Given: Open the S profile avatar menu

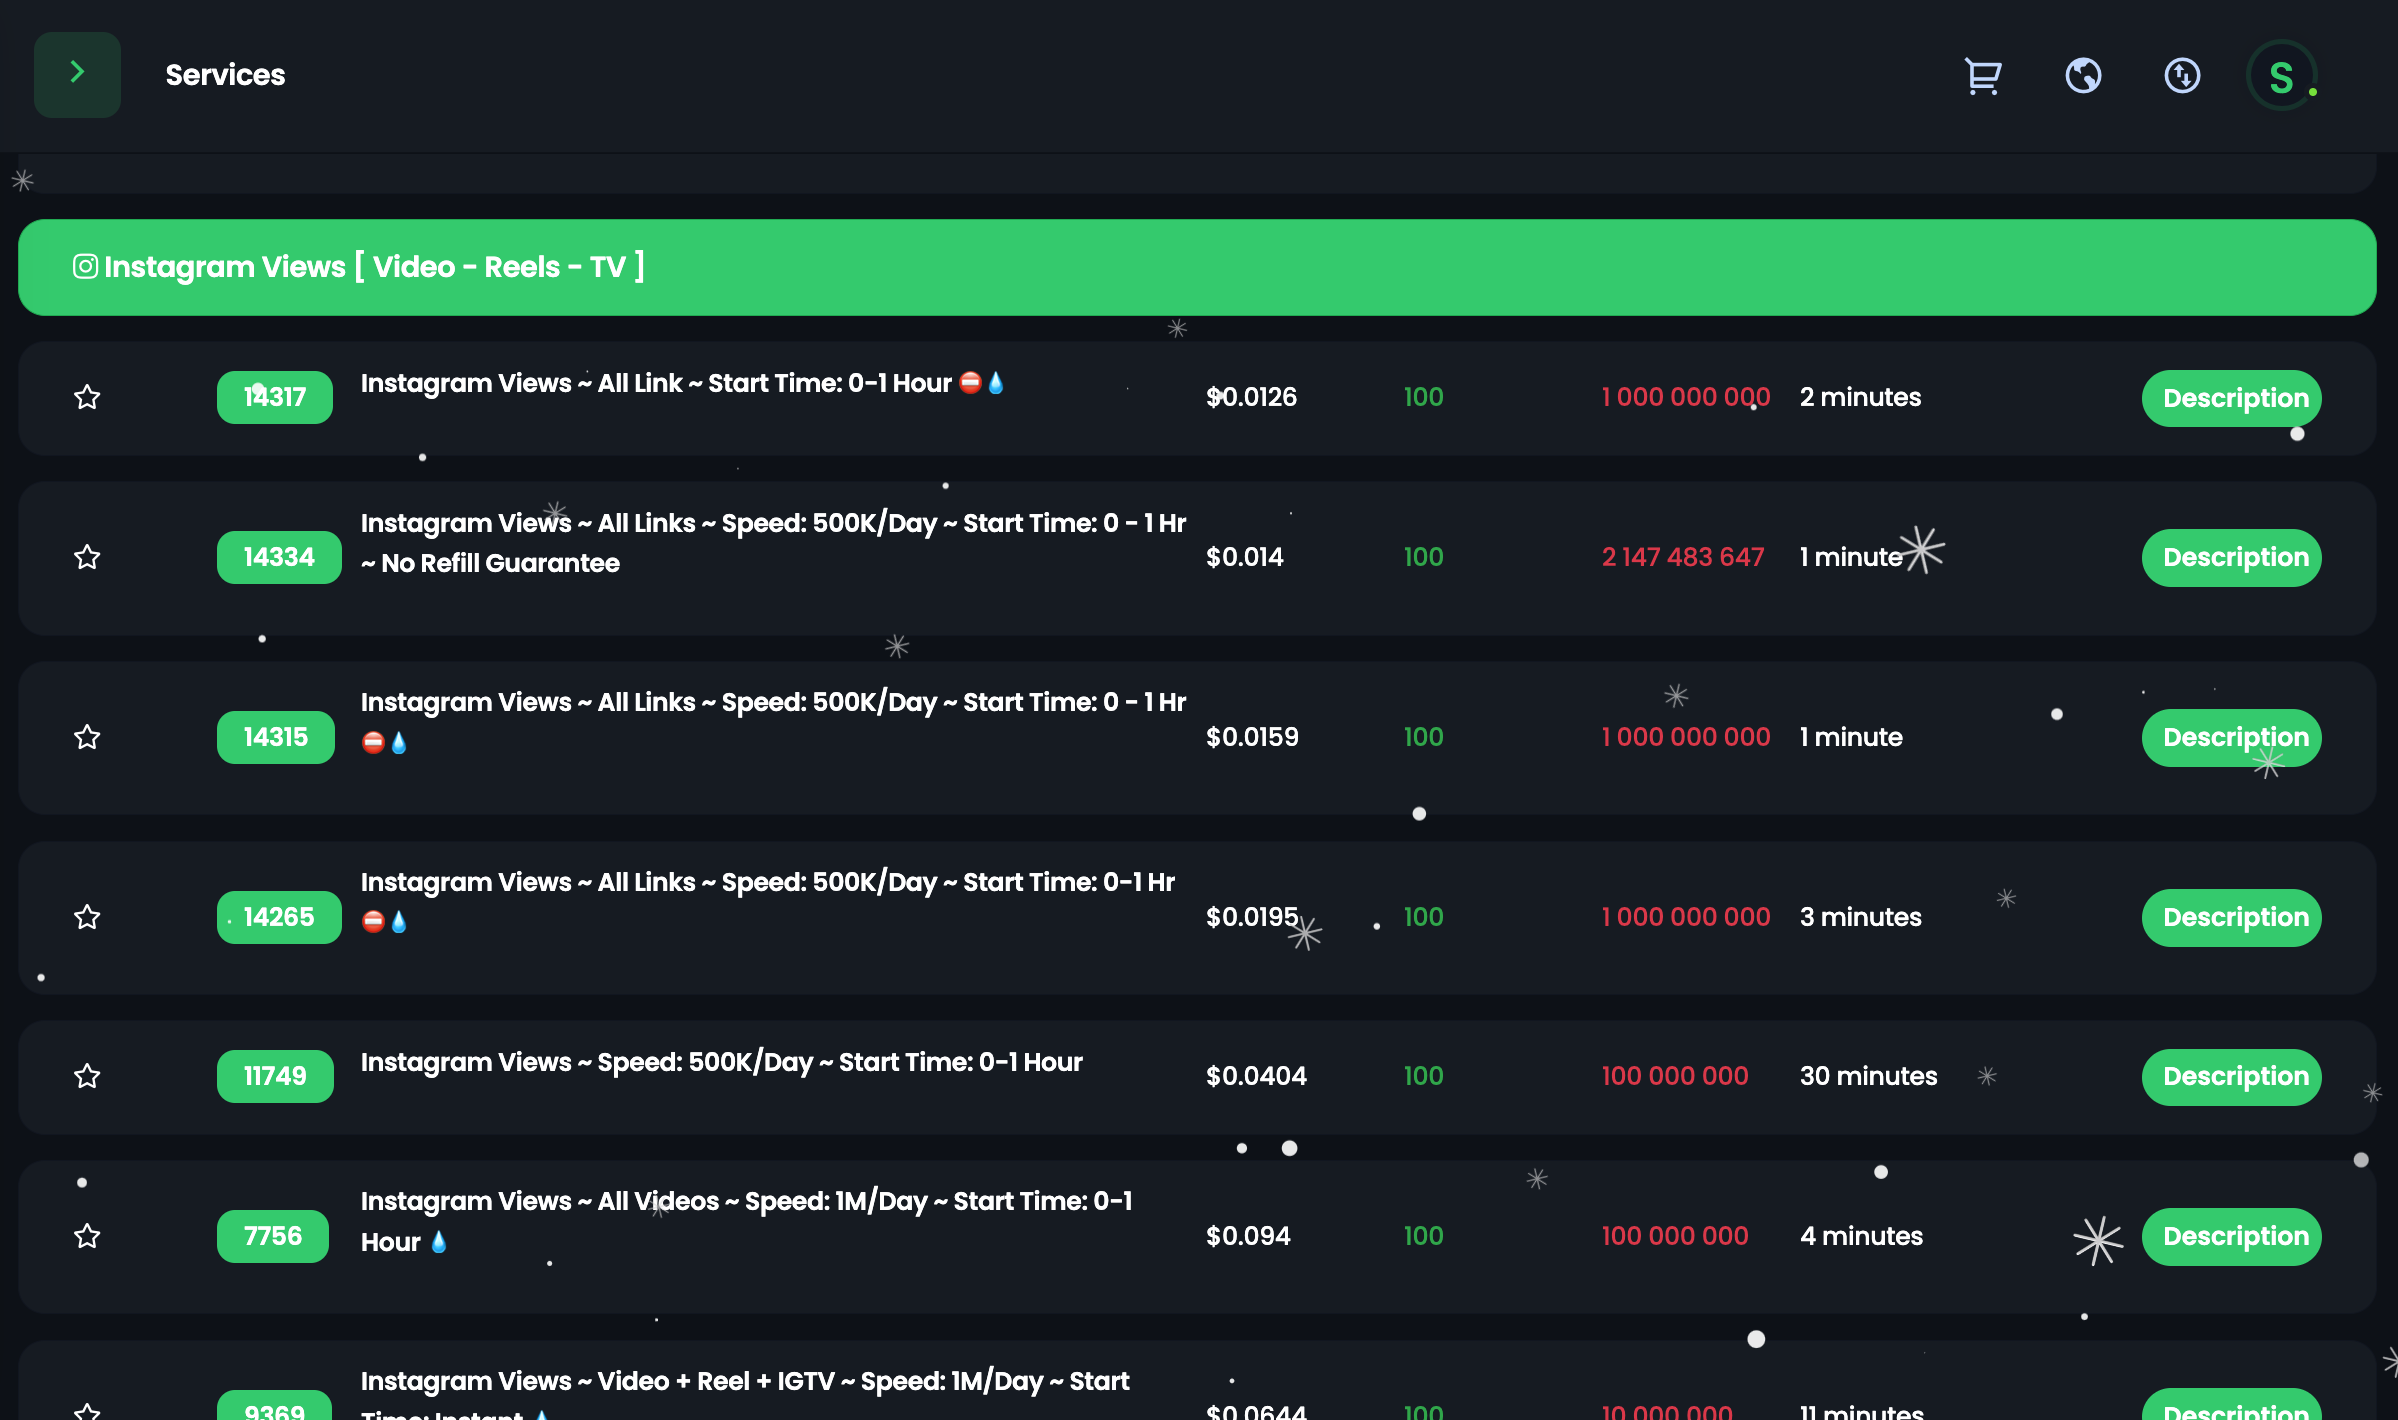Looking at the screenshot, I should click(2282, 76).
